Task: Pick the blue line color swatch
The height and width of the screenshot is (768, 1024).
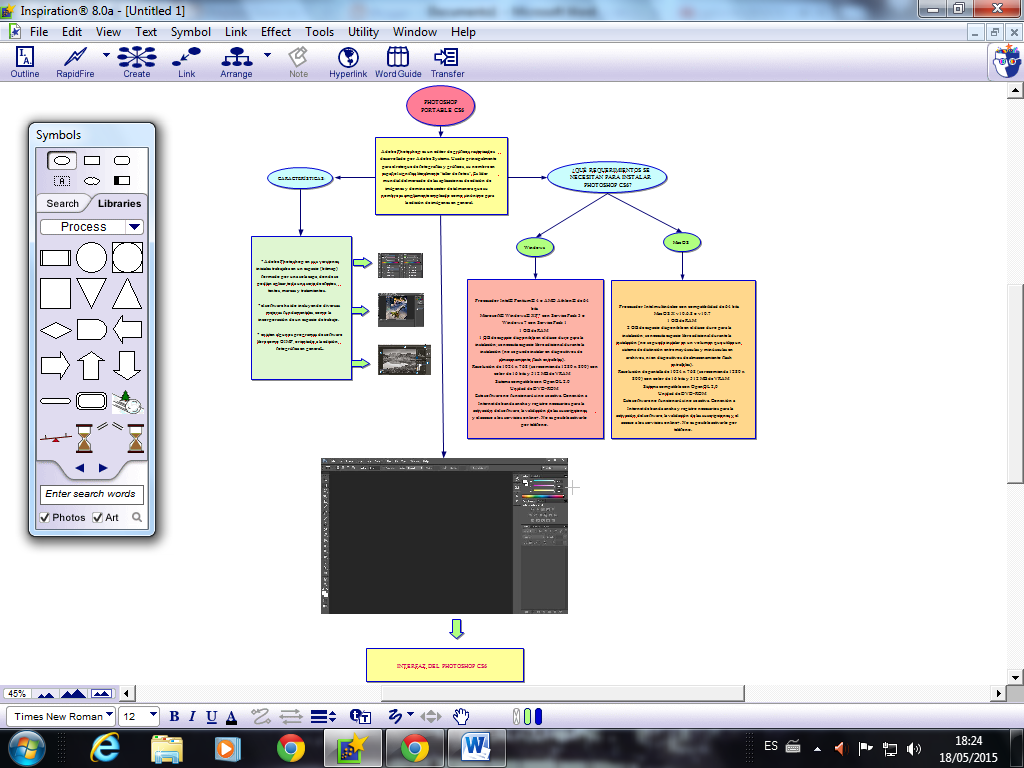Action: 538,716
